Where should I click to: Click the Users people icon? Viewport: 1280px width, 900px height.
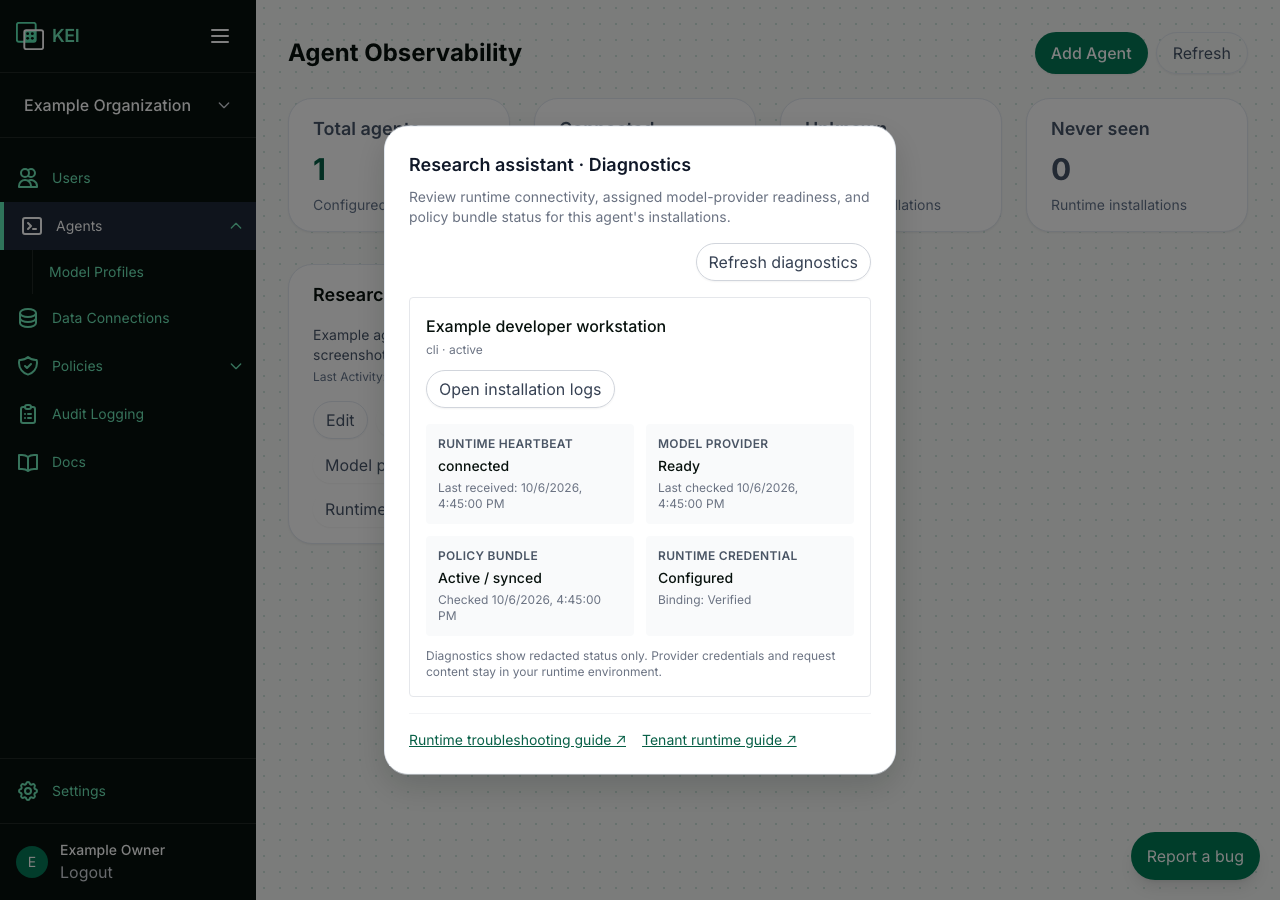click(x=28, y=178)
